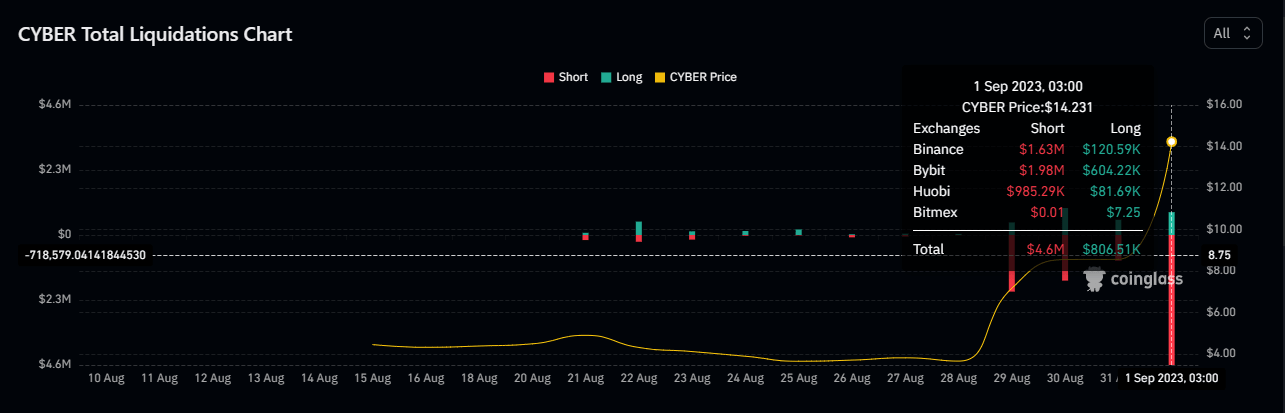Click the 22 Aug liquidation bar
Screen dimensions: 1285x413
click(638, 232)
